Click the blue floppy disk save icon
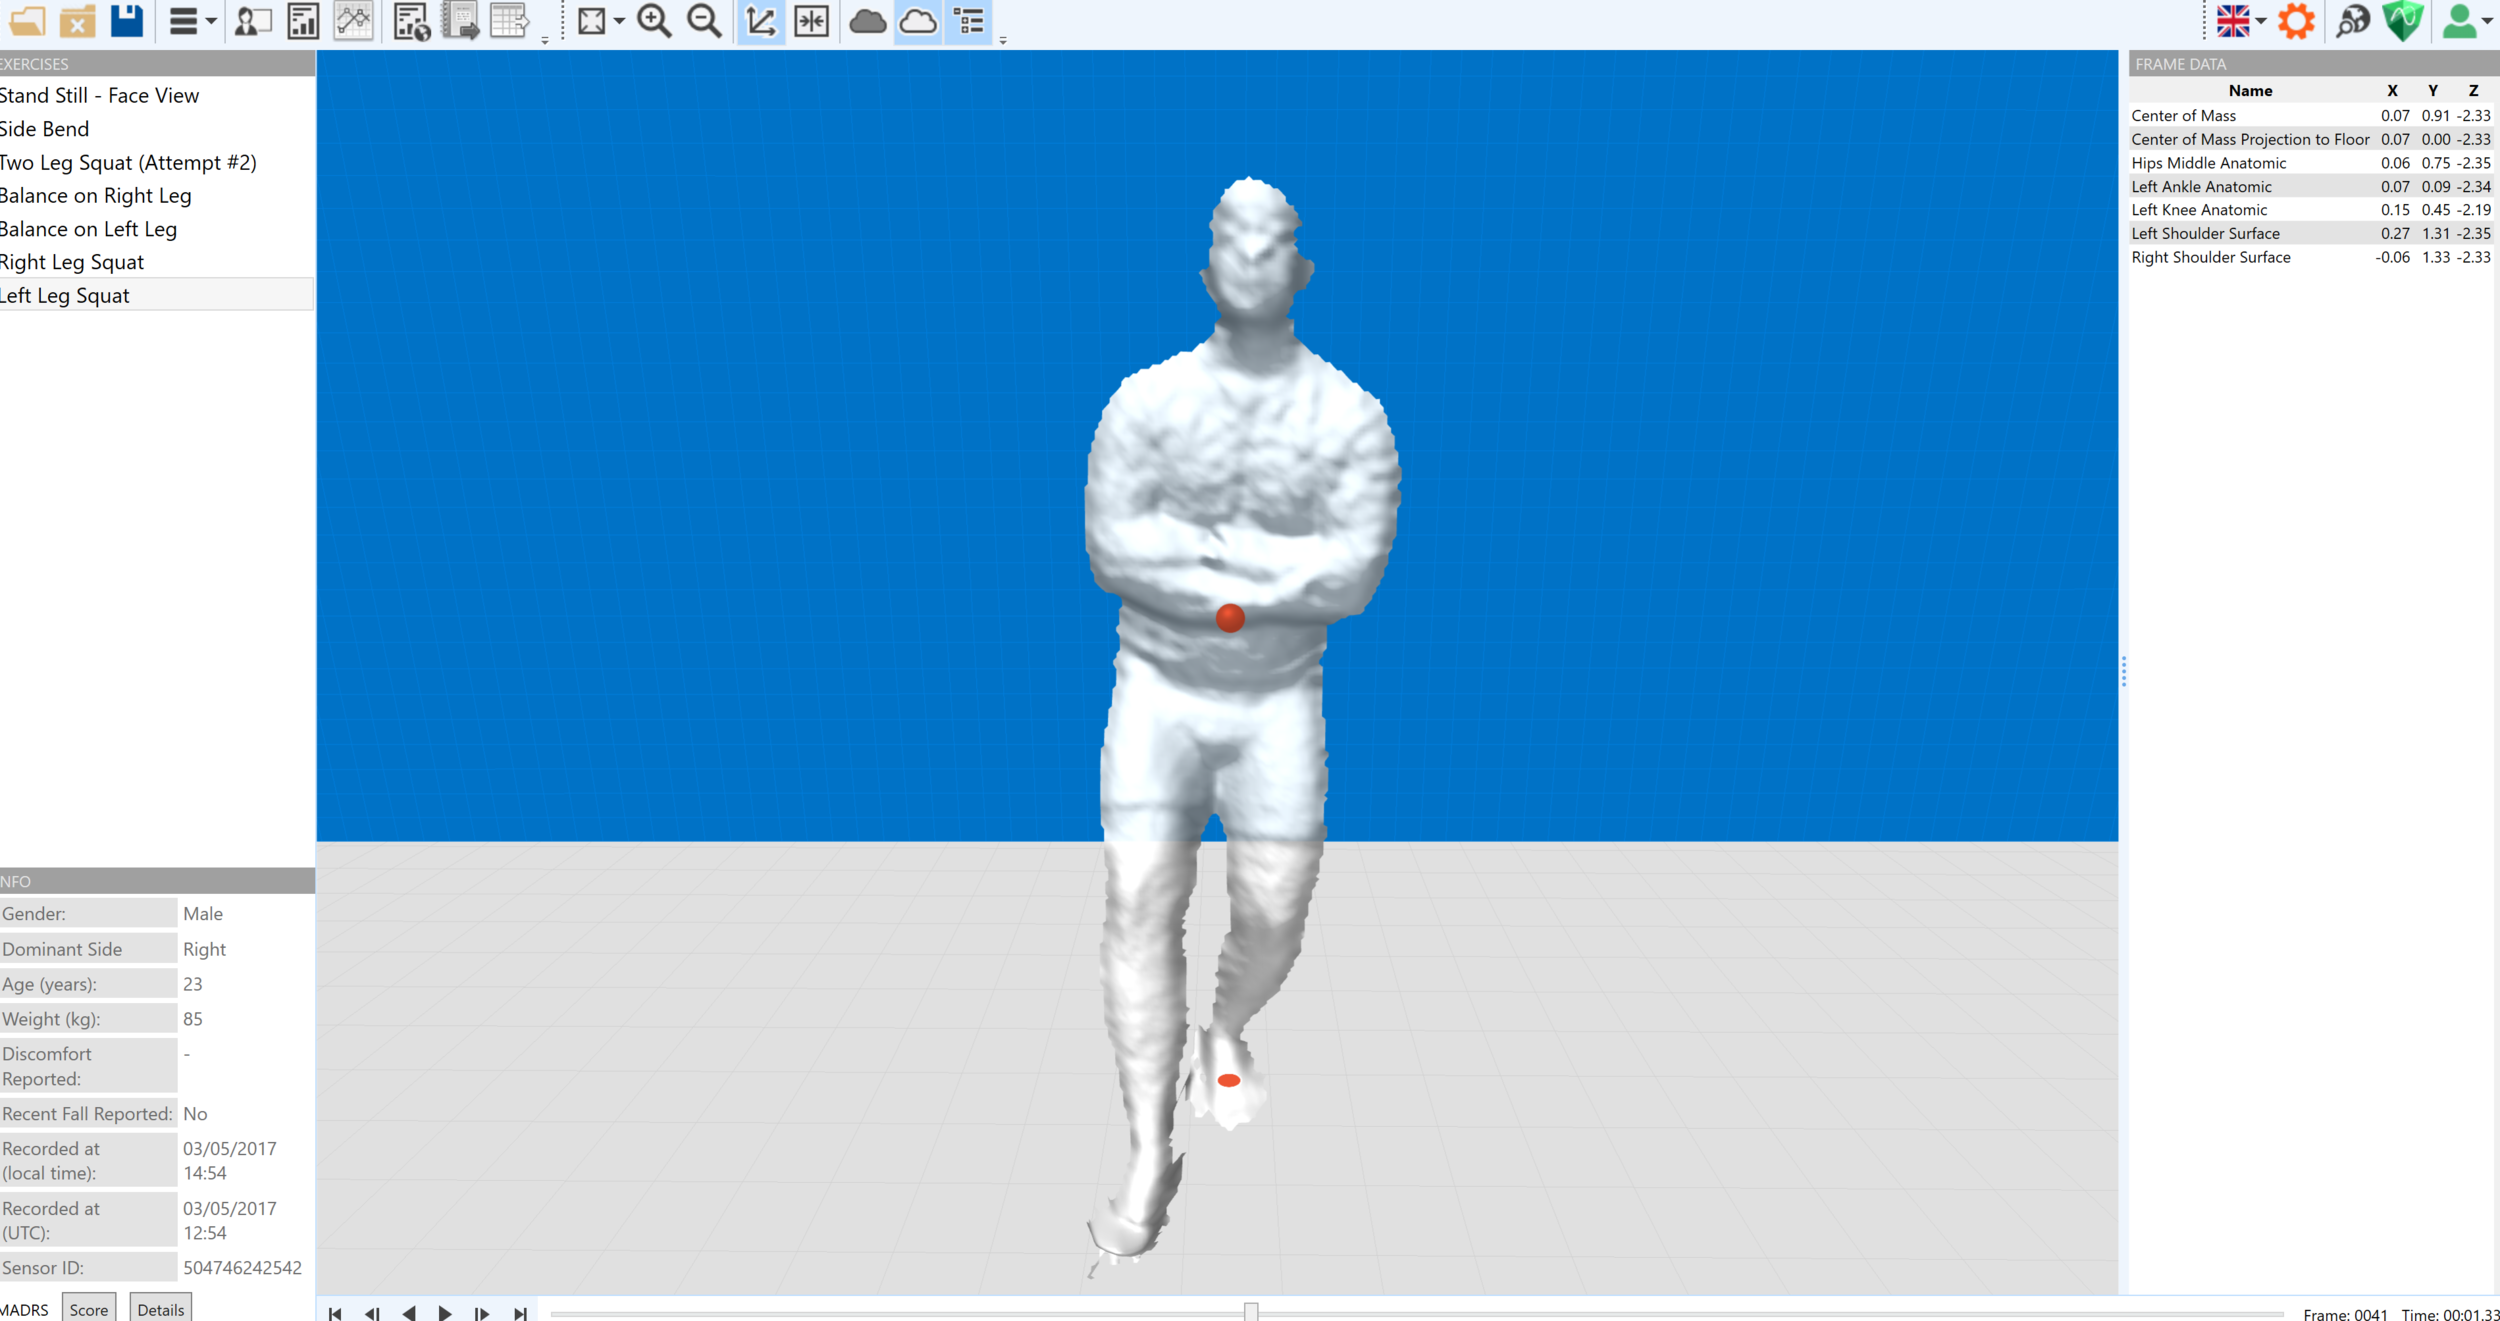 [127, 21]
